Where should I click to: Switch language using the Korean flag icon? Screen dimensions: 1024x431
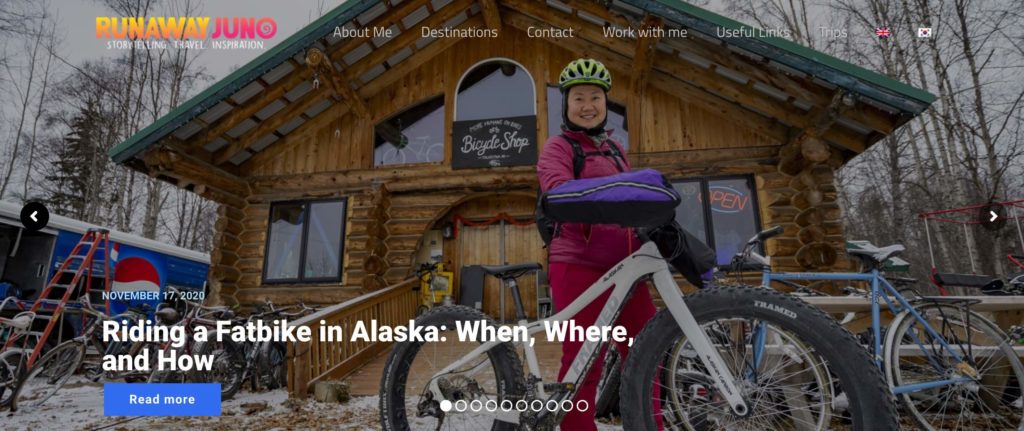coord(924,33)
